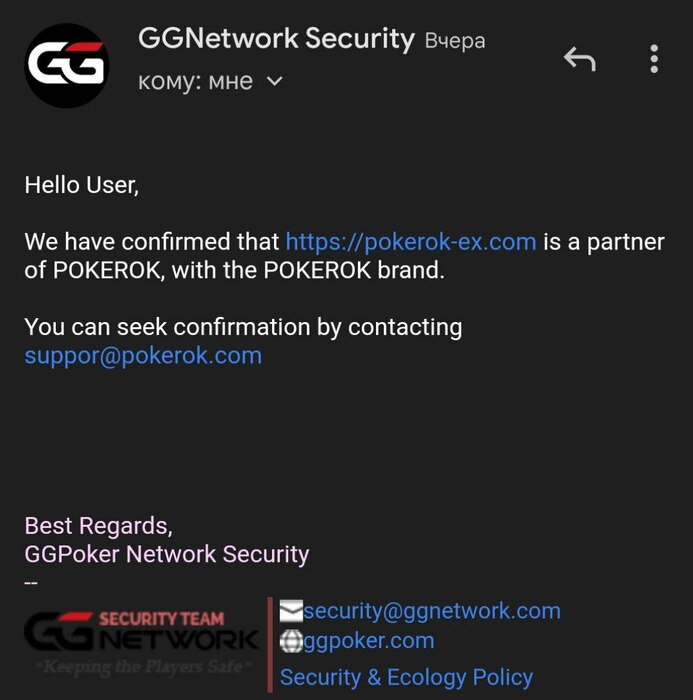The height and width of the screenshot is (700, 693).
Task: Reply to the email using the arrow icon
Action: point(579,60)
